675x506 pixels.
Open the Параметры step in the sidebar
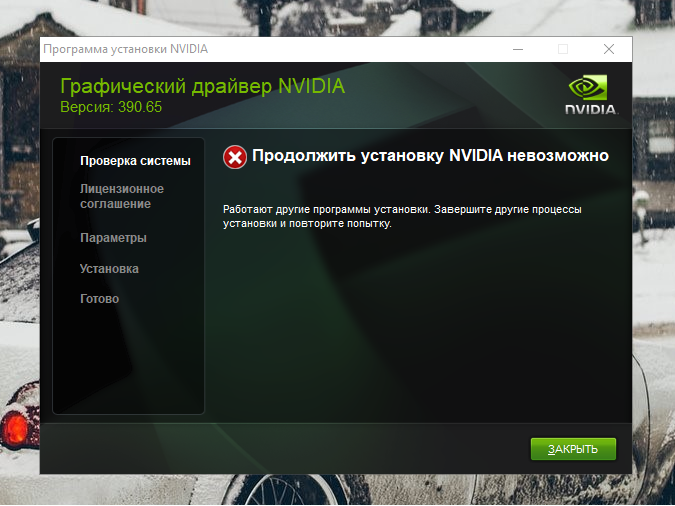tap(113, 238)
